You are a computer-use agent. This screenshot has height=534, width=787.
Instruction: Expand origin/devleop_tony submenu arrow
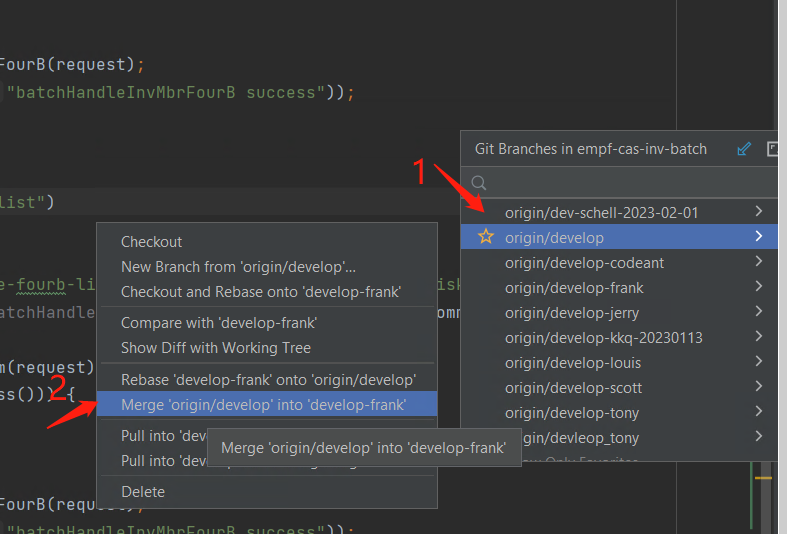point(759,437)
